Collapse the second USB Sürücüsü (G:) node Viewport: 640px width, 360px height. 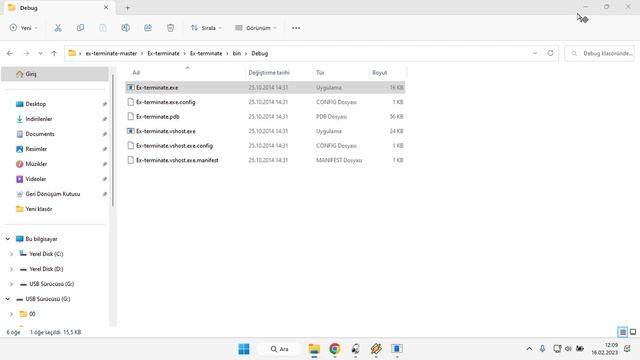tap(8, 299)
